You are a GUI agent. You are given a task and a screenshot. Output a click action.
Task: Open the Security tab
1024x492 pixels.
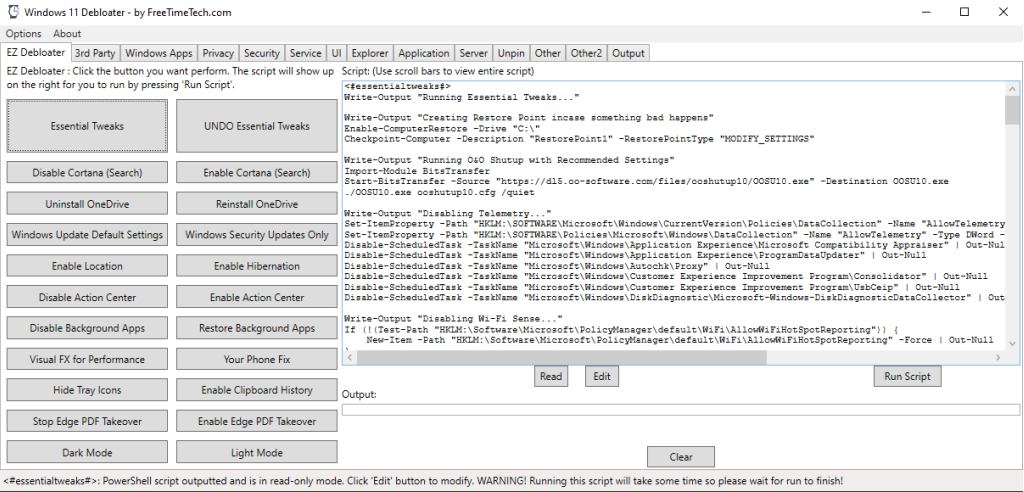click(x=262, y=54)
